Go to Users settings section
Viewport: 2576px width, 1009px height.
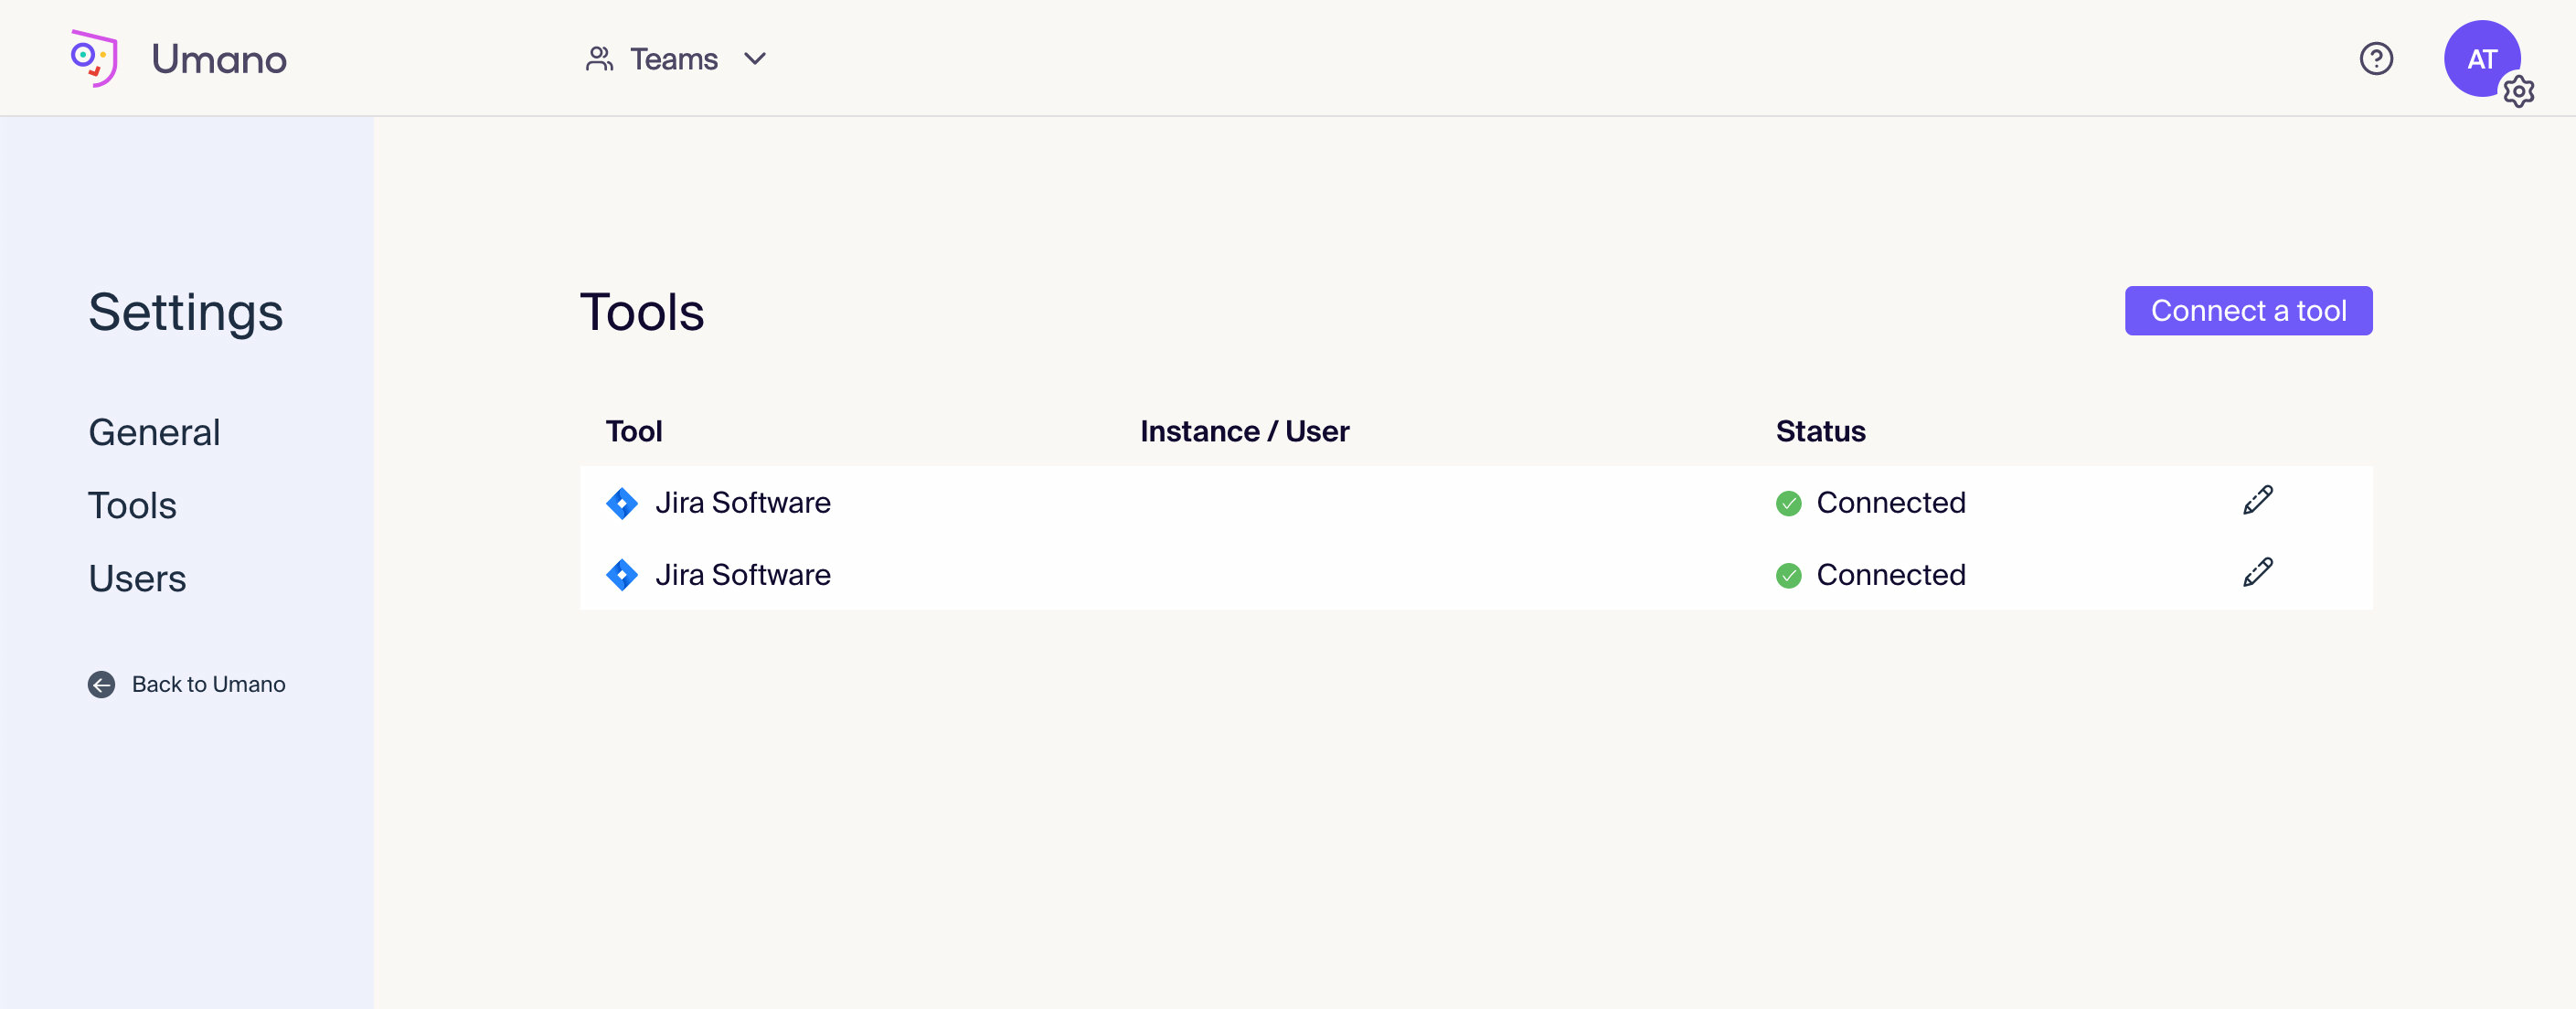click(137, 578)
